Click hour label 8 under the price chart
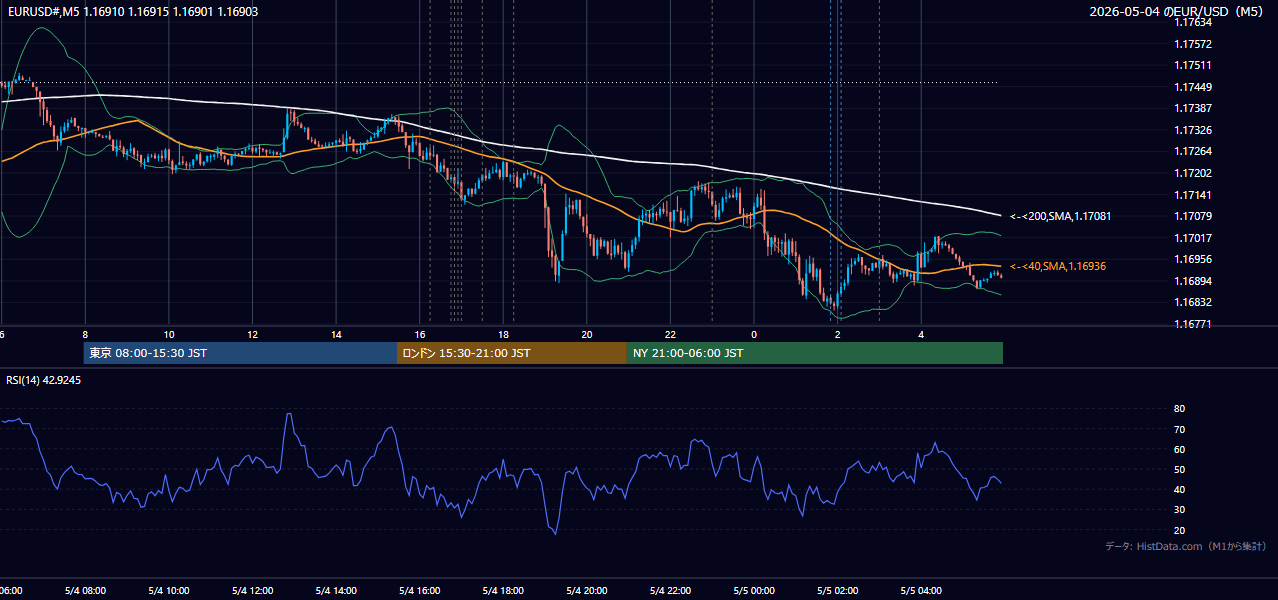Screen dimensions: 1278x600 click(x=85, y=334)
